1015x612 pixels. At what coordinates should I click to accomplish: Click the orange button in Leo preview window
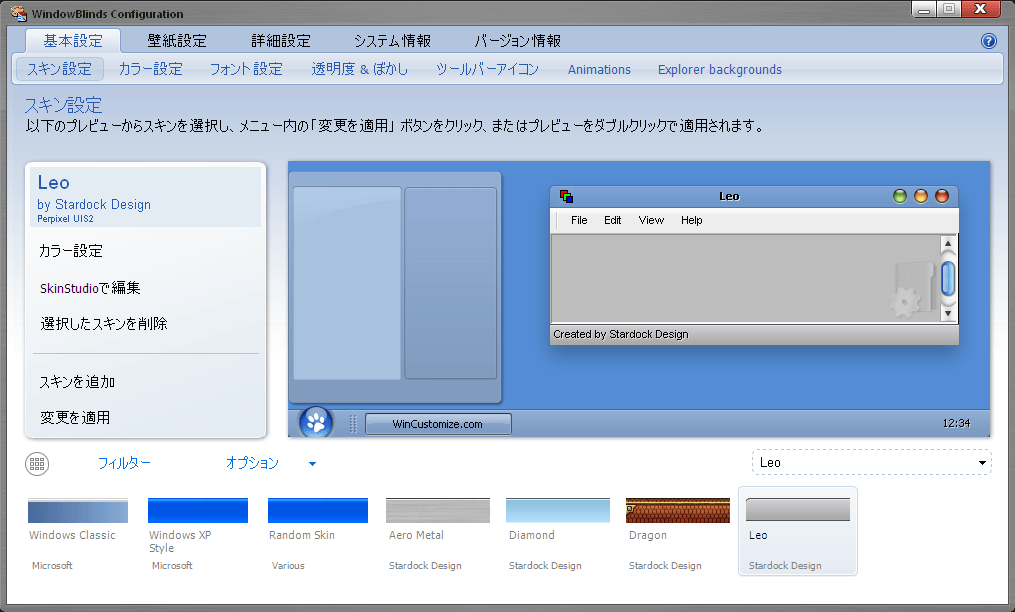[x=920, y=196]
